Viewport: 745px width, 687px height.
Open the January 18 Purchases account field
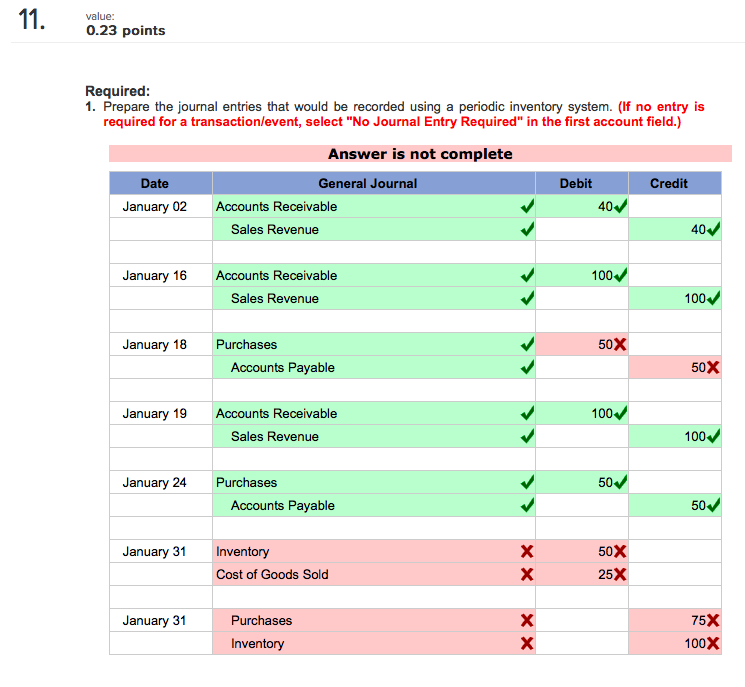point(373,344)
